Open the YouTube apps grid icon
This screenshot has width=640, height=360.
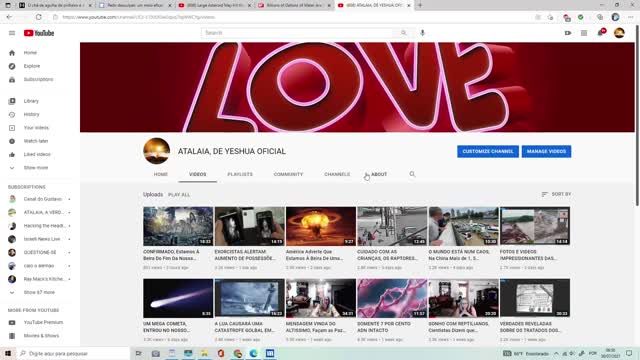click(584, 33)
